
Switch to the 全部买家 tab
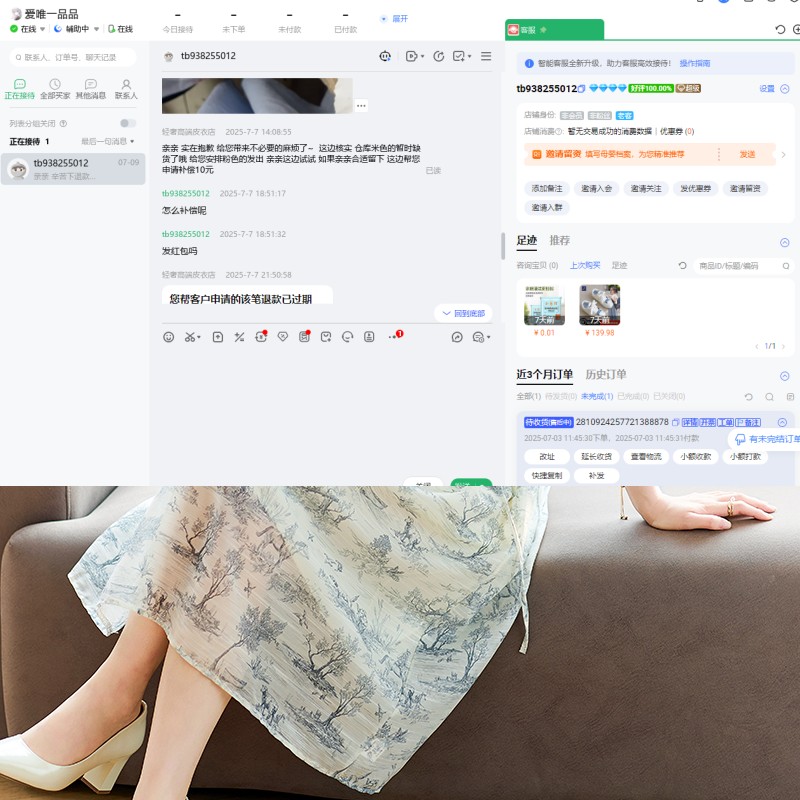[x=55, y=89]
